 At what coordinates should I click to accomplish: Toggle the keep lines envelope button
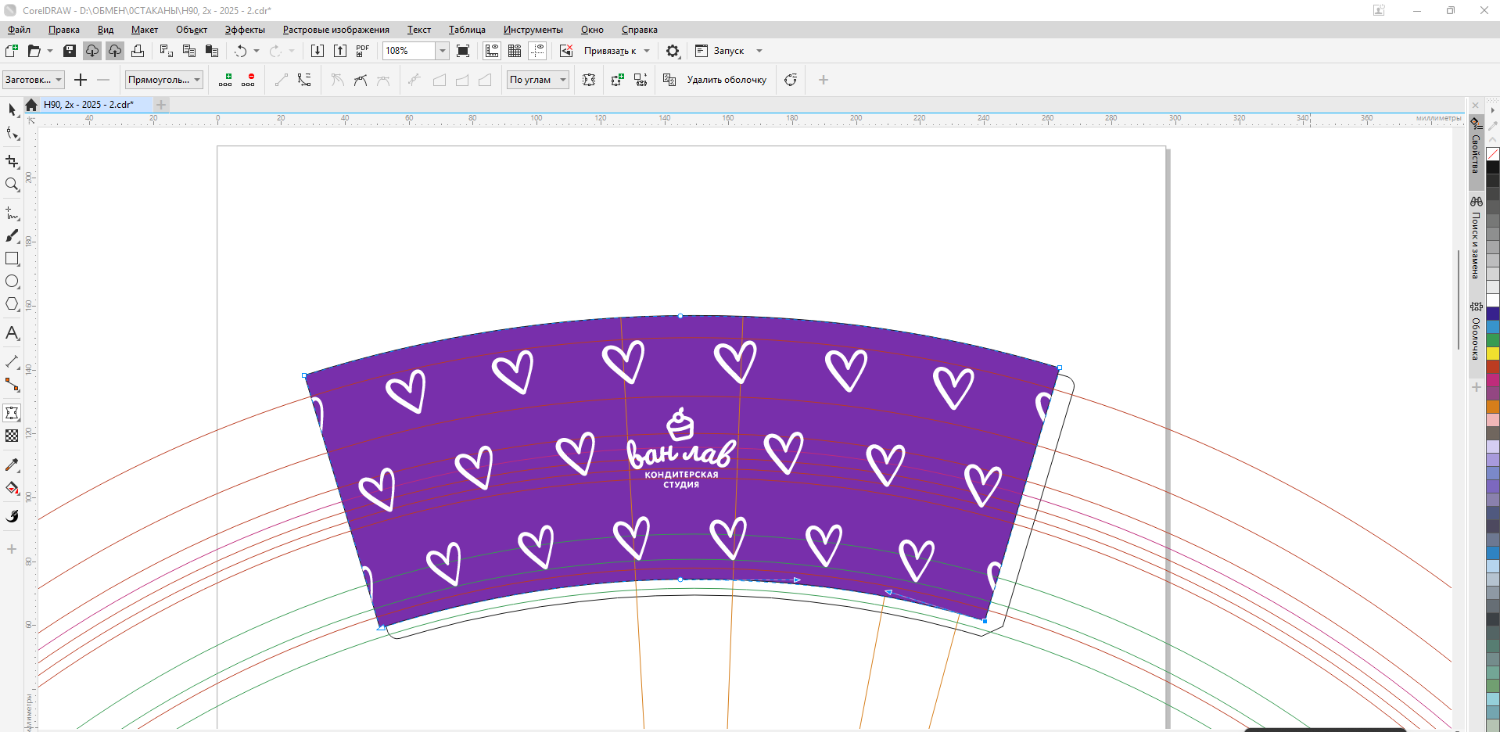coord(589,80)
